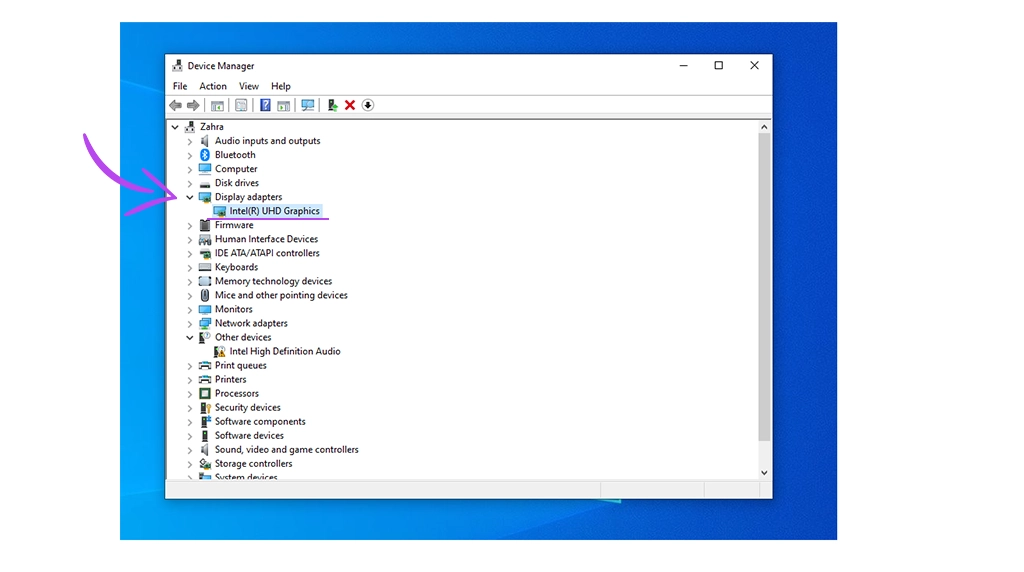This screenshot has height=572, width=1024.
Task: Expand the Print queues node
Action: pyautogui.click(x=189, y=366)
